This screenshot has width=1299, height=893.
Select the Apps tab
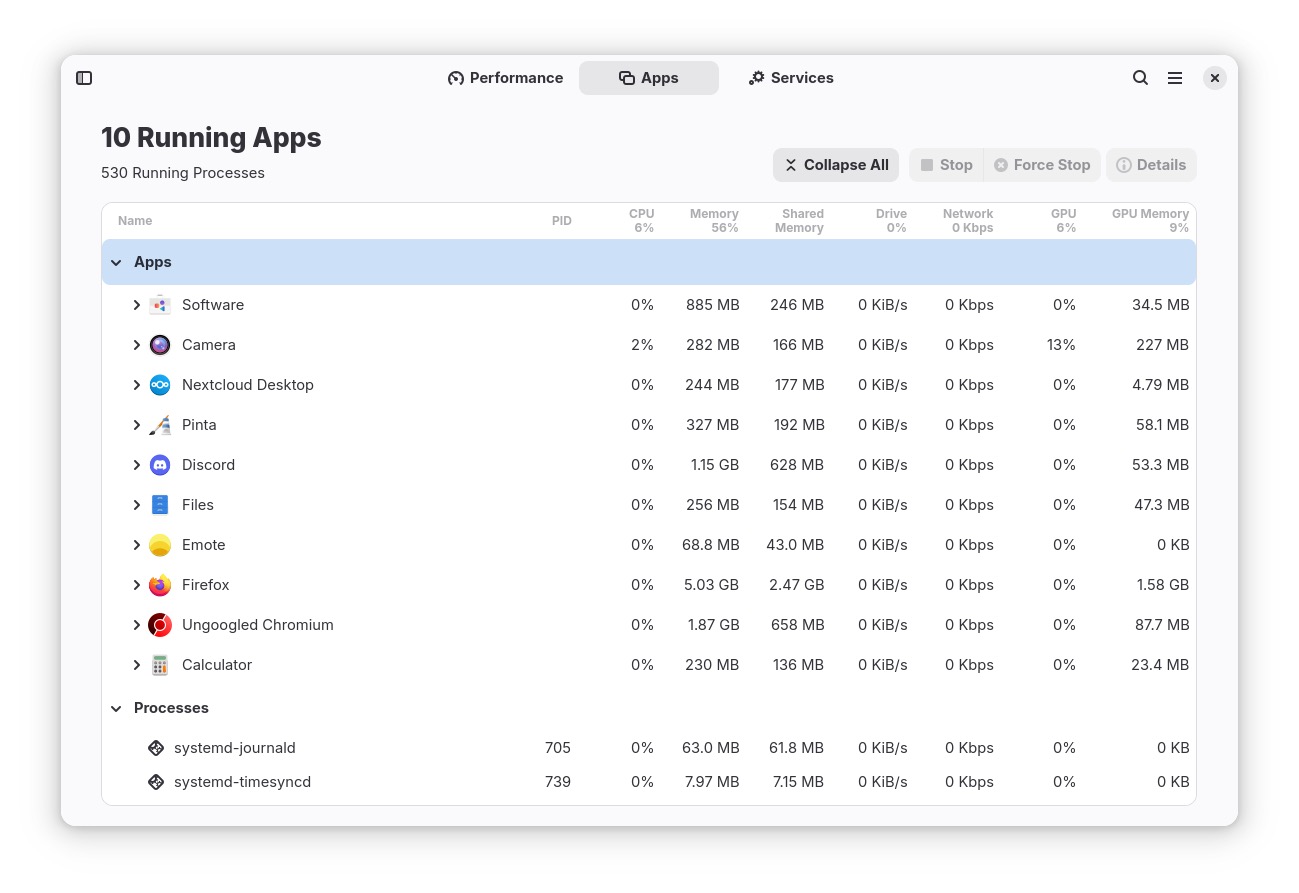(649, 78)
